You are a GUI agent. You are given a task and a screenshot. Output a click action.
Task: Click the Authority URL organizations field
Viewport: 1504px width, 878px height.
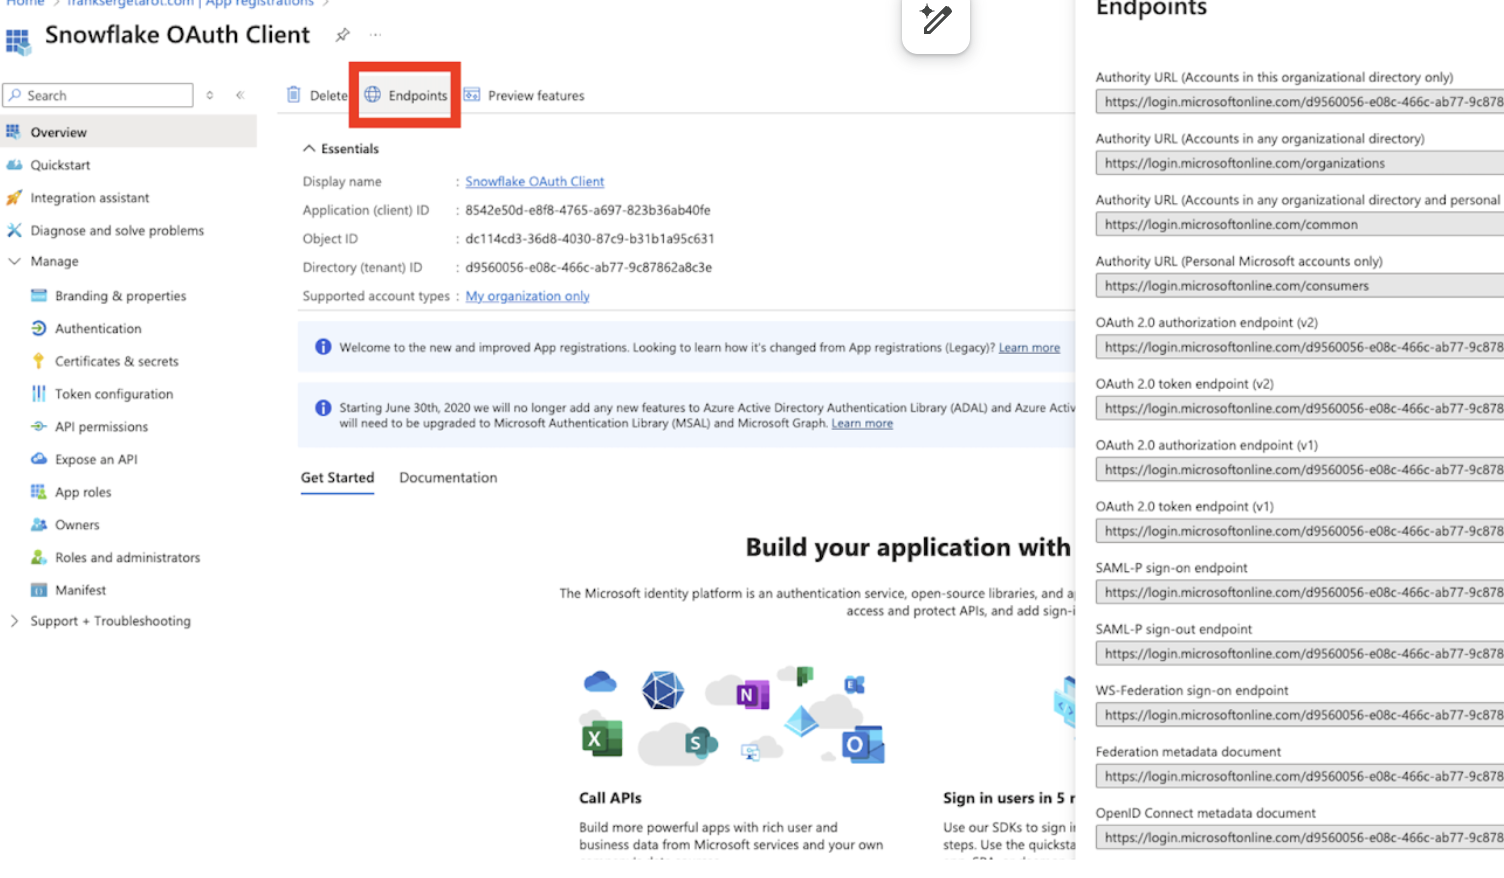[x=1299, y=163]
